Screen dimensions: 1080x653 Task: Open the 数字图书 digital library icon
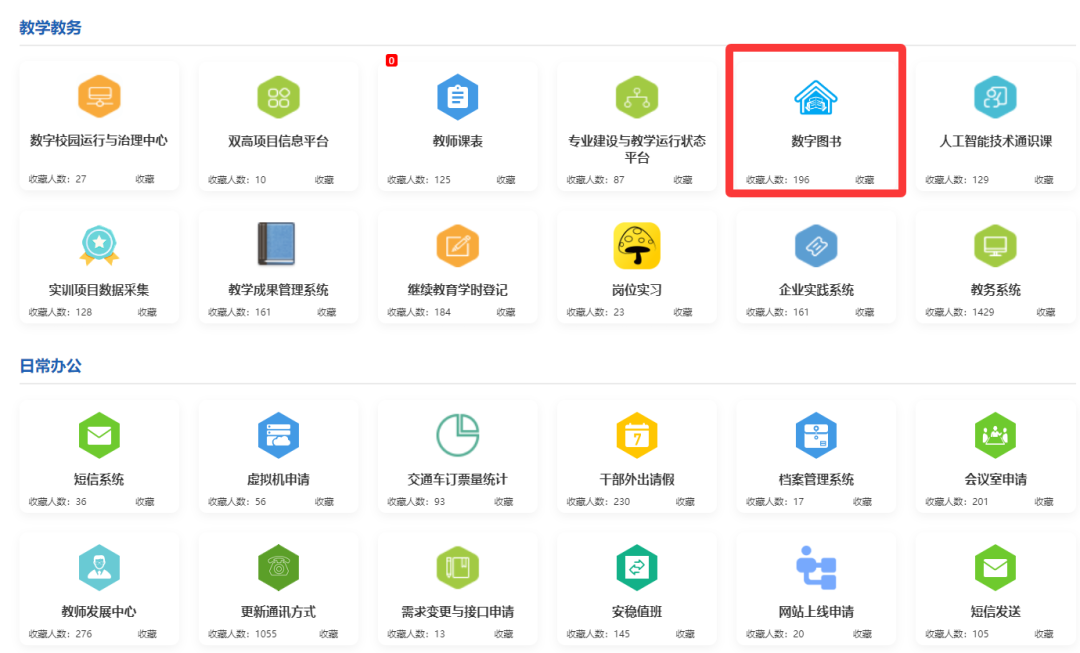tap(815, 98)
